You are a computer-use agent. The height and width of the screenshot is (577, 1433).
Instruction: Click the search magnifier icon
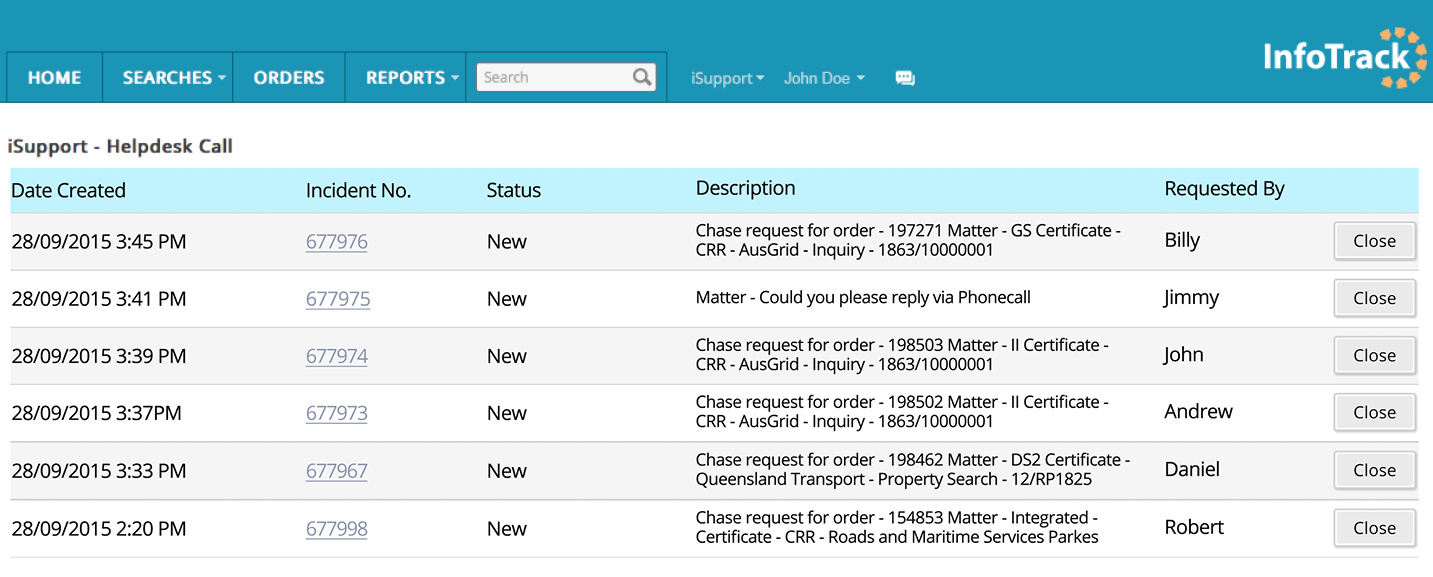642,77
